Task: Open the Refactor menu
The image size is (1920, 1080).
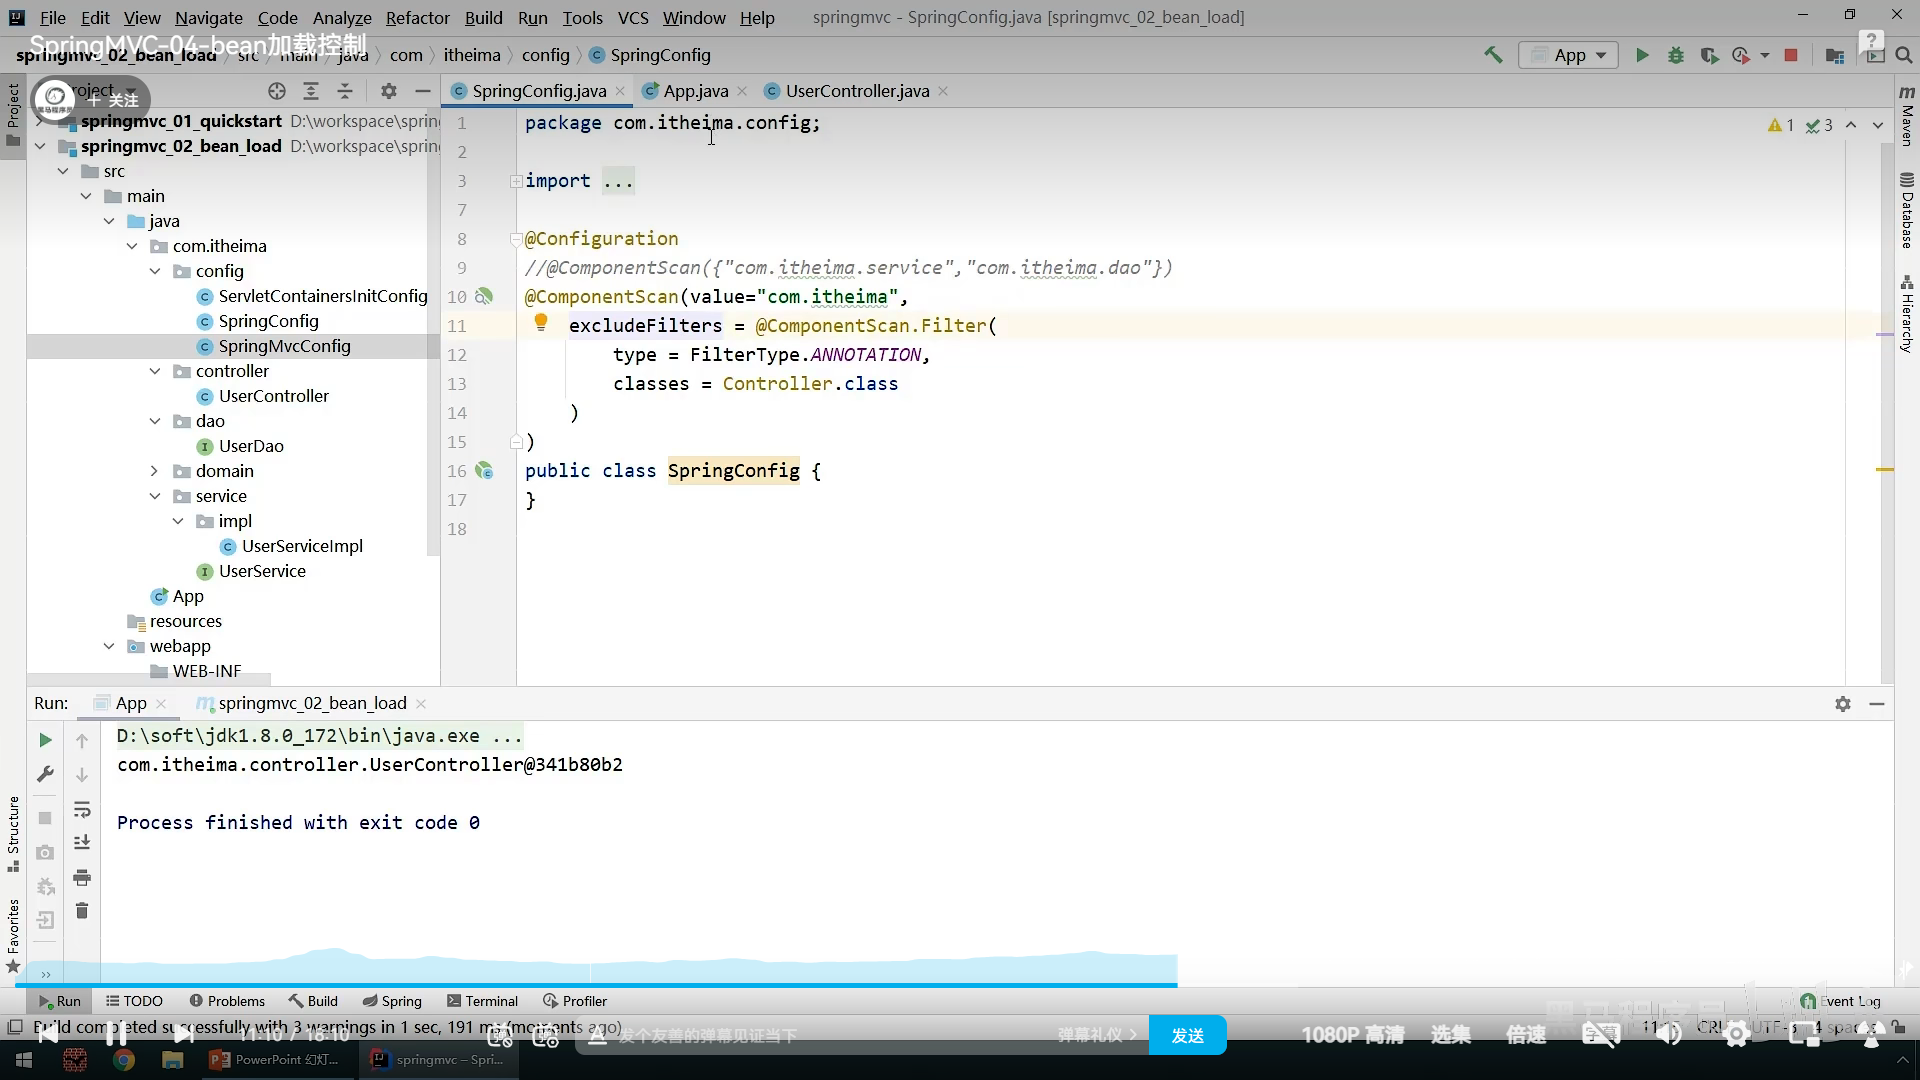Action: tap(417, 17)
